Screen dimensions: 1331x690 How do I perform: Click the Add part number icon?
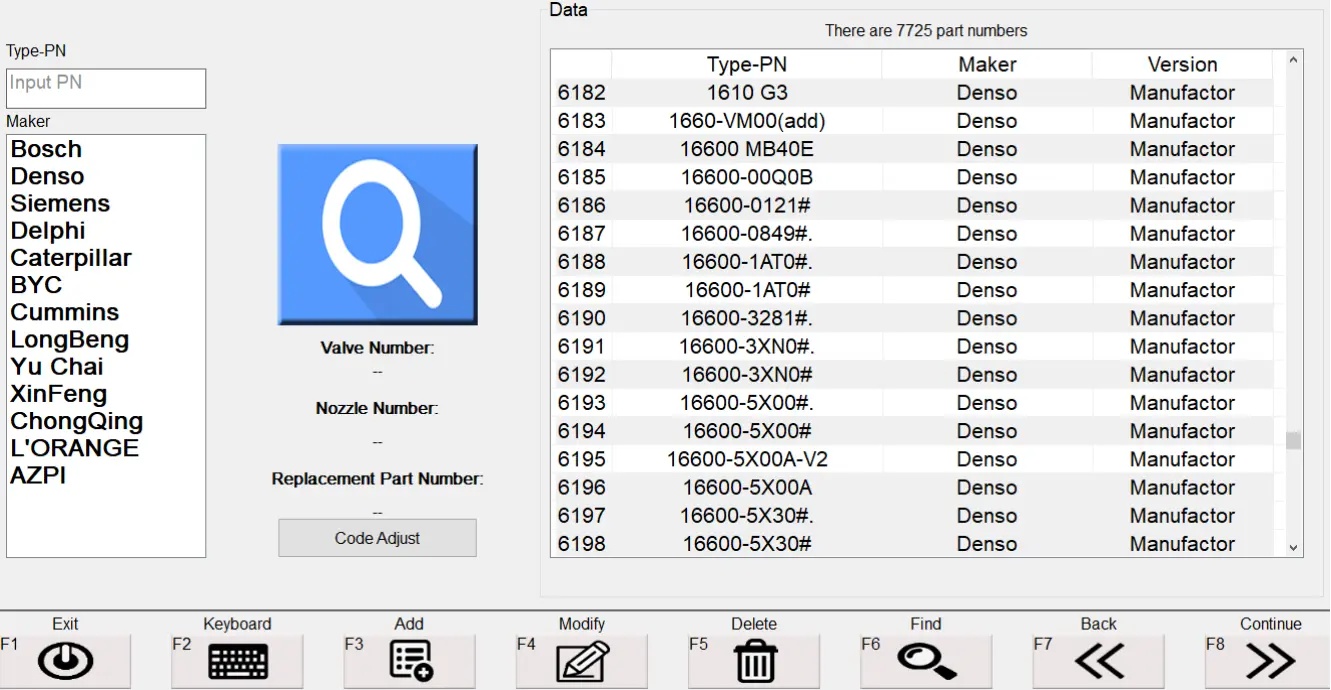(x=410, y=661)
